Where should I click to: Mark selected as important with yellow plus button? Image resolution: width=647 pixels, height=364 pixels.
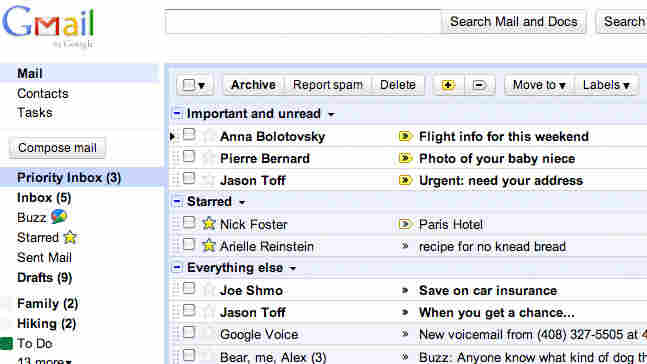coord(448,85)
